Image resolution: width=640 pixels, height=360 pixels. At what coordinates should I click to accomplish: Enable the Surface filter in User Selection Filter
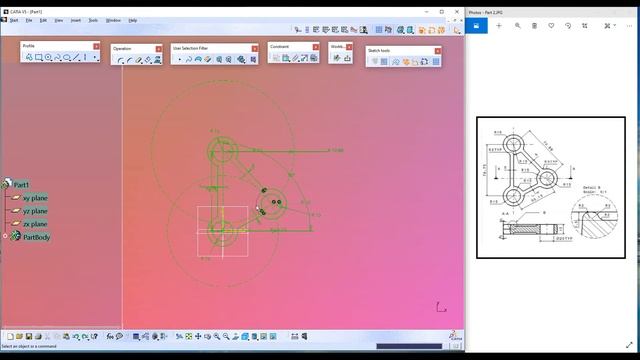pyautogui.click(x=198, y=60)
